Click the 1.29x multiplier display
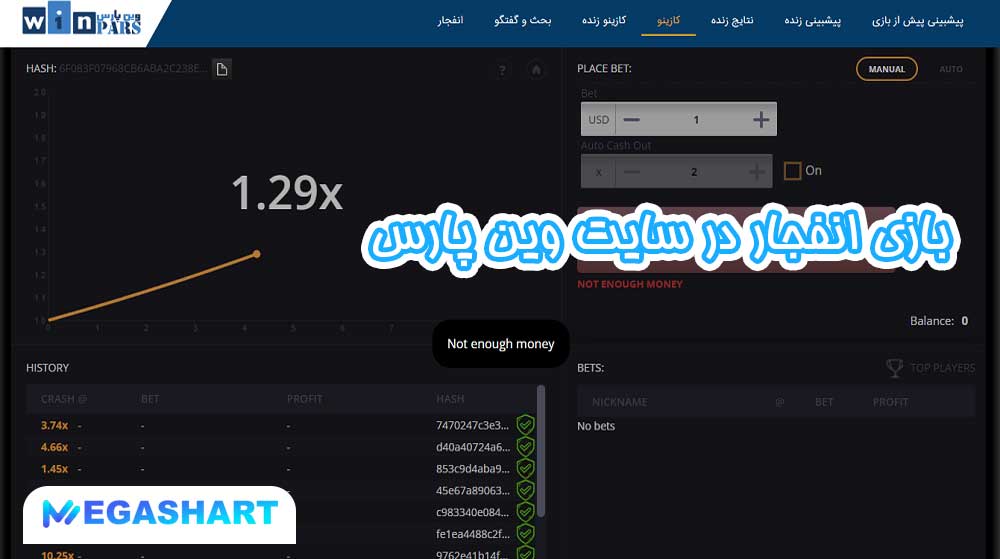This screenshot has height=559, width=1000. [287, 193]
